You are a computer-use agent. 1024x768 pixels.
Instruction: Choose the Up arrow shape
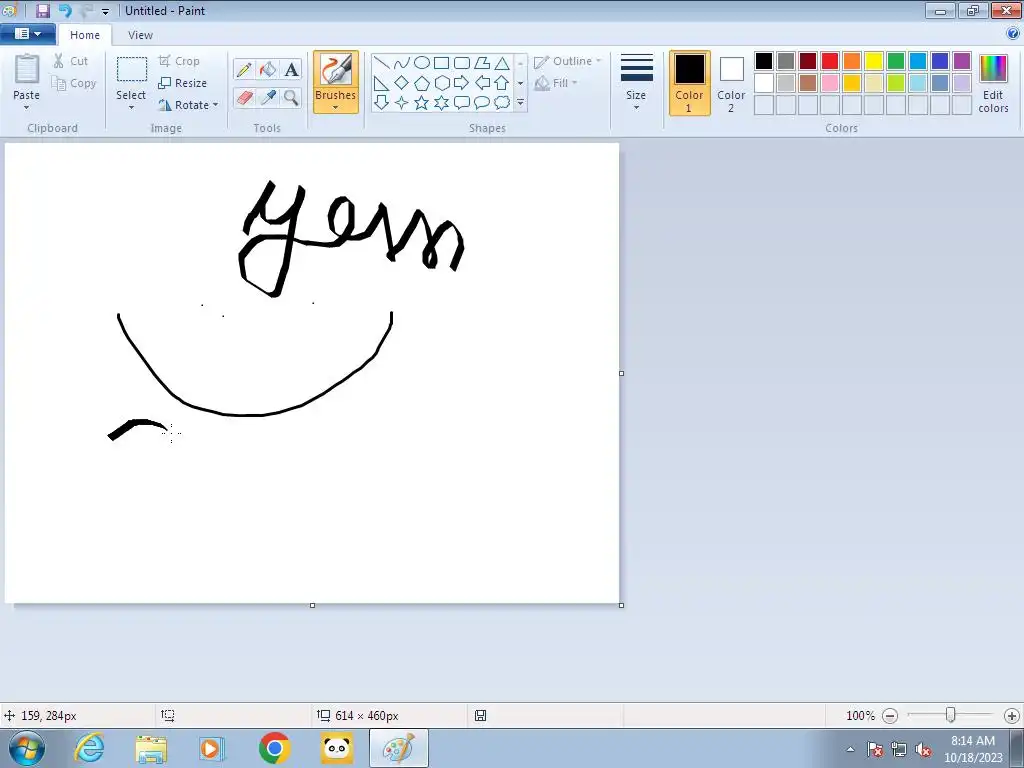coord(502,83)
